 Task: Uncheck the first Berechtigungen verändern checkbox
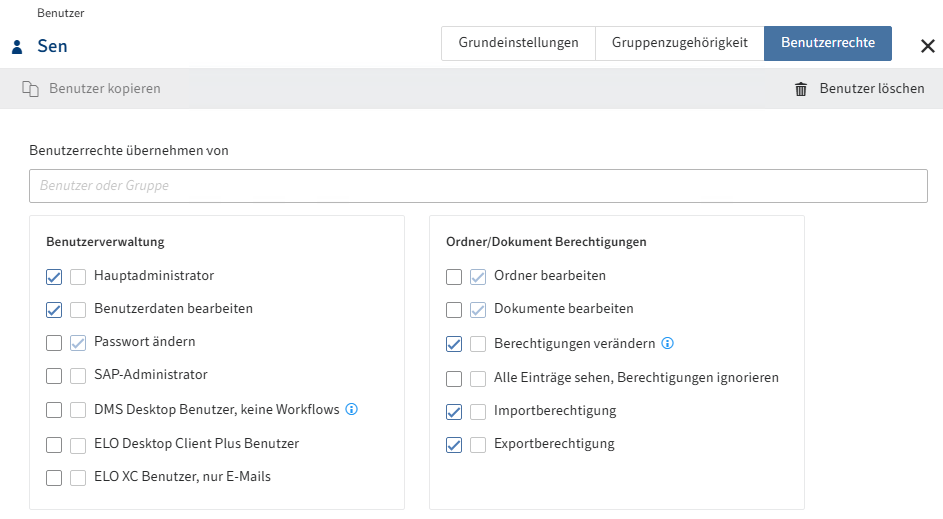click(454, 344)
